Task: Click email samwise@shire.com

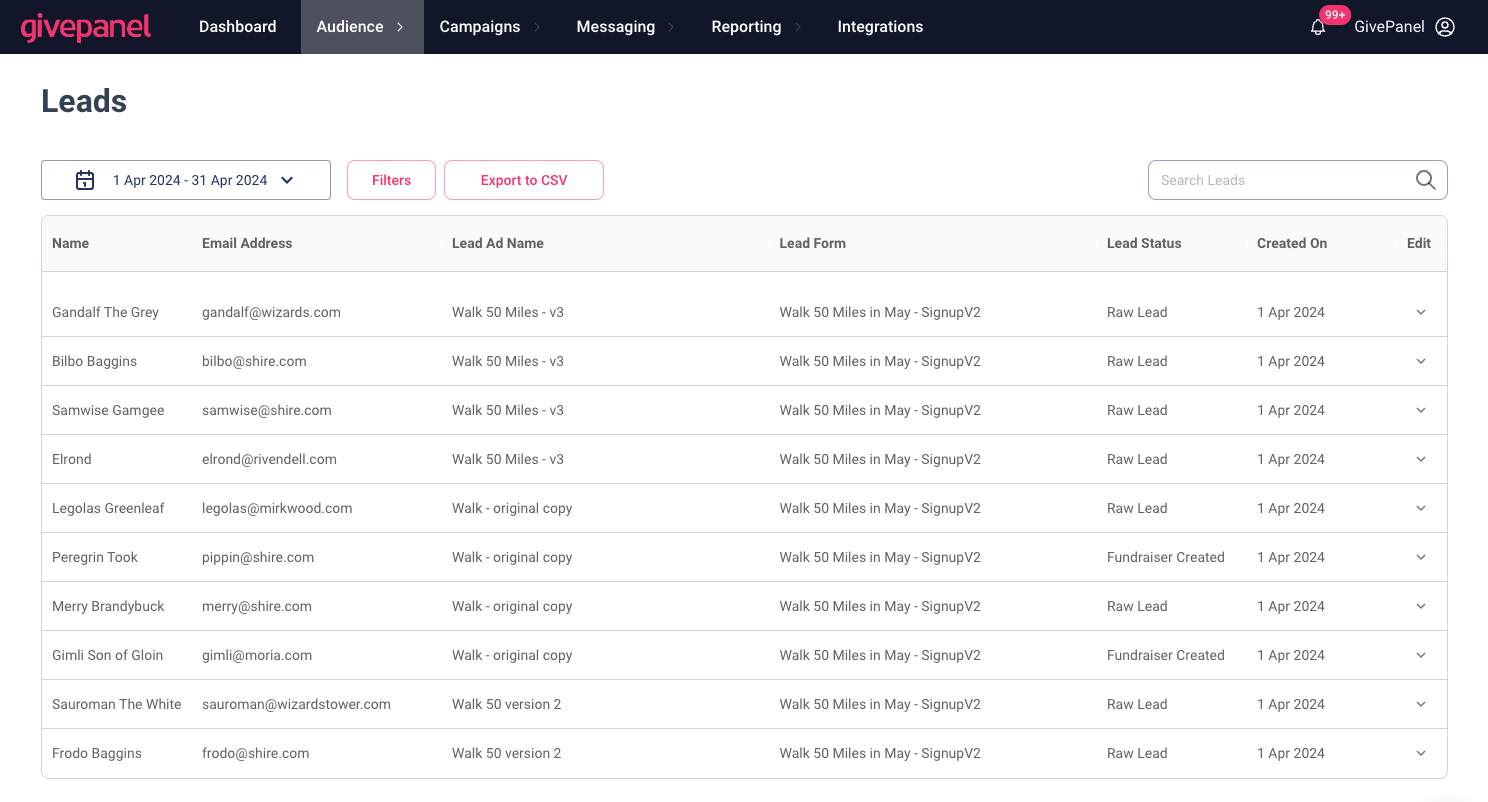Action: (x=266, y=410)
